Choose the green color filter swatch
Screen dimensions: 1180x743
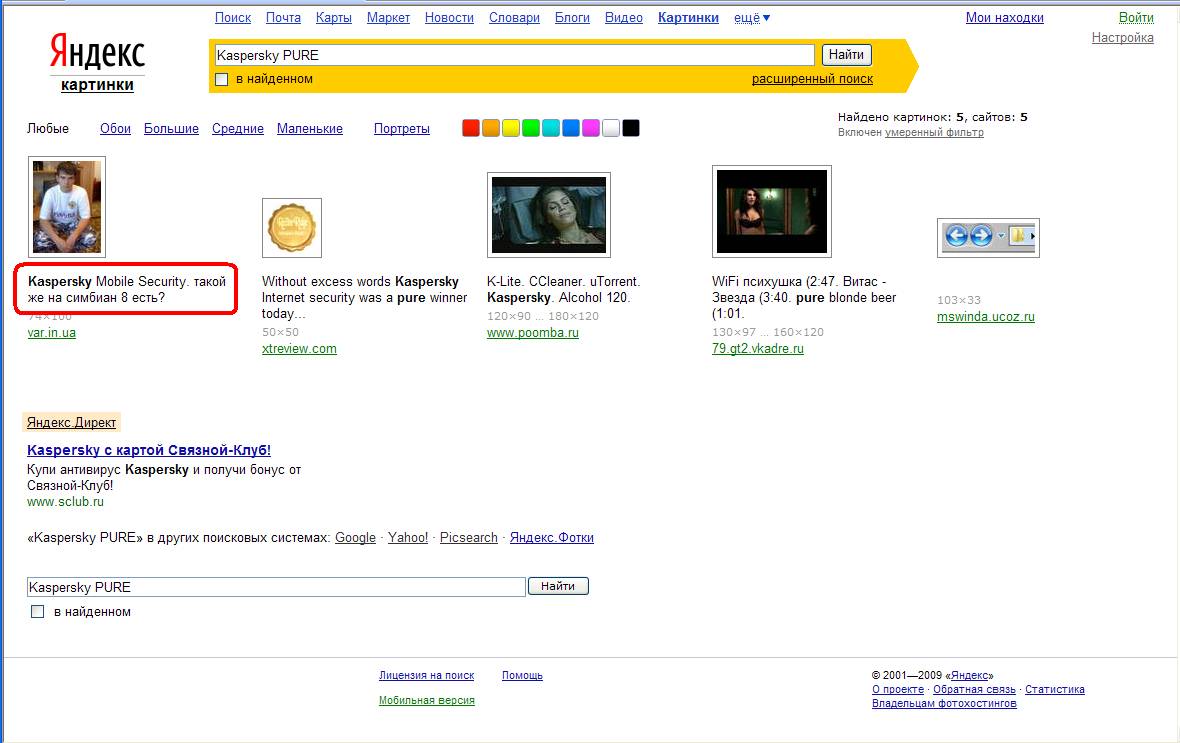[531, 128]
